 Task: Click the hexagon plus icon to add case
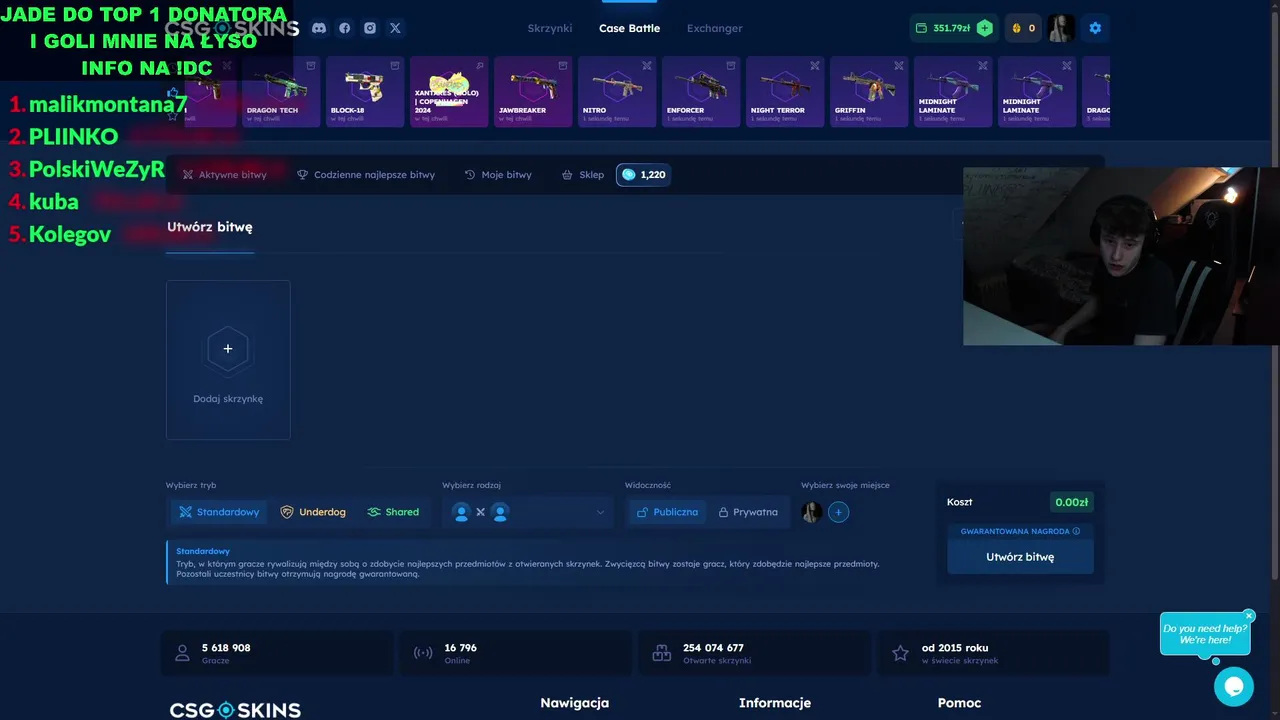point(228,349)
